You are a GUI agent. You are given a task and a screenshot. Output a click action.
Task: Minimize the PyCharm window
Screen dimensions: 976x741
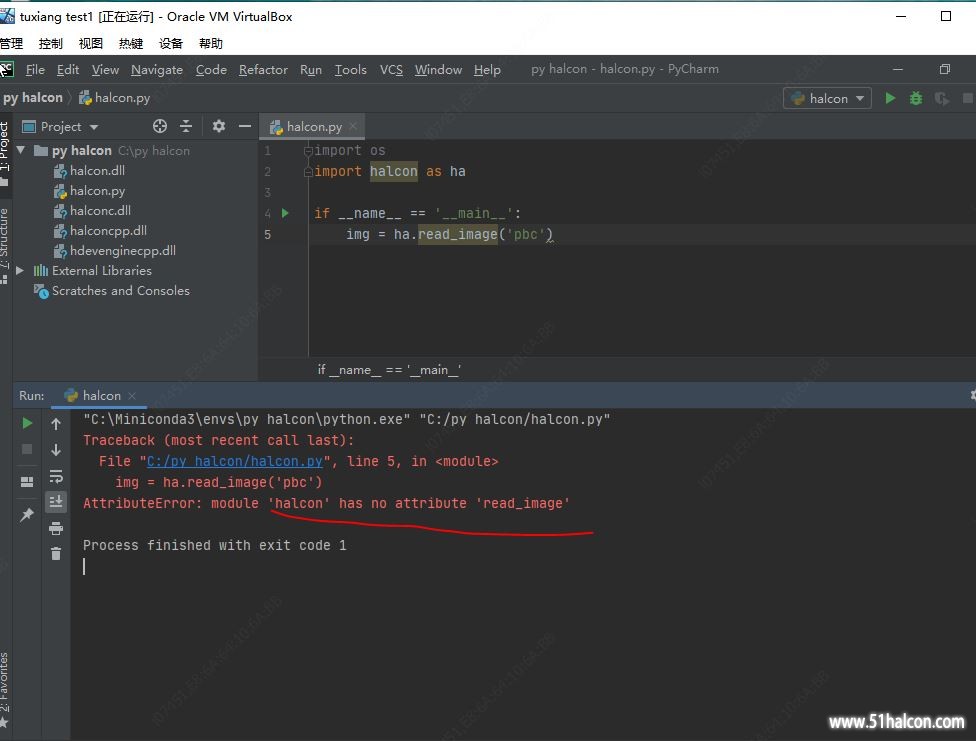tap(898, 69)
